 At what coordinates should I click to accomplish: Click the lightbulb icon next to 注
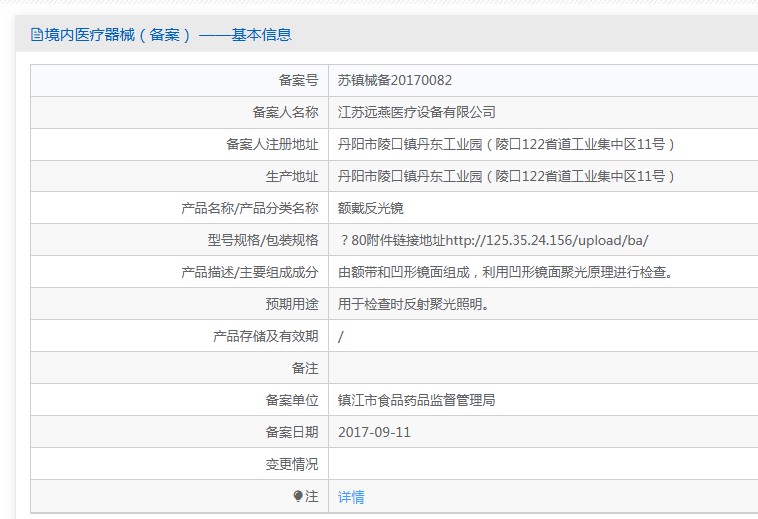298,496
